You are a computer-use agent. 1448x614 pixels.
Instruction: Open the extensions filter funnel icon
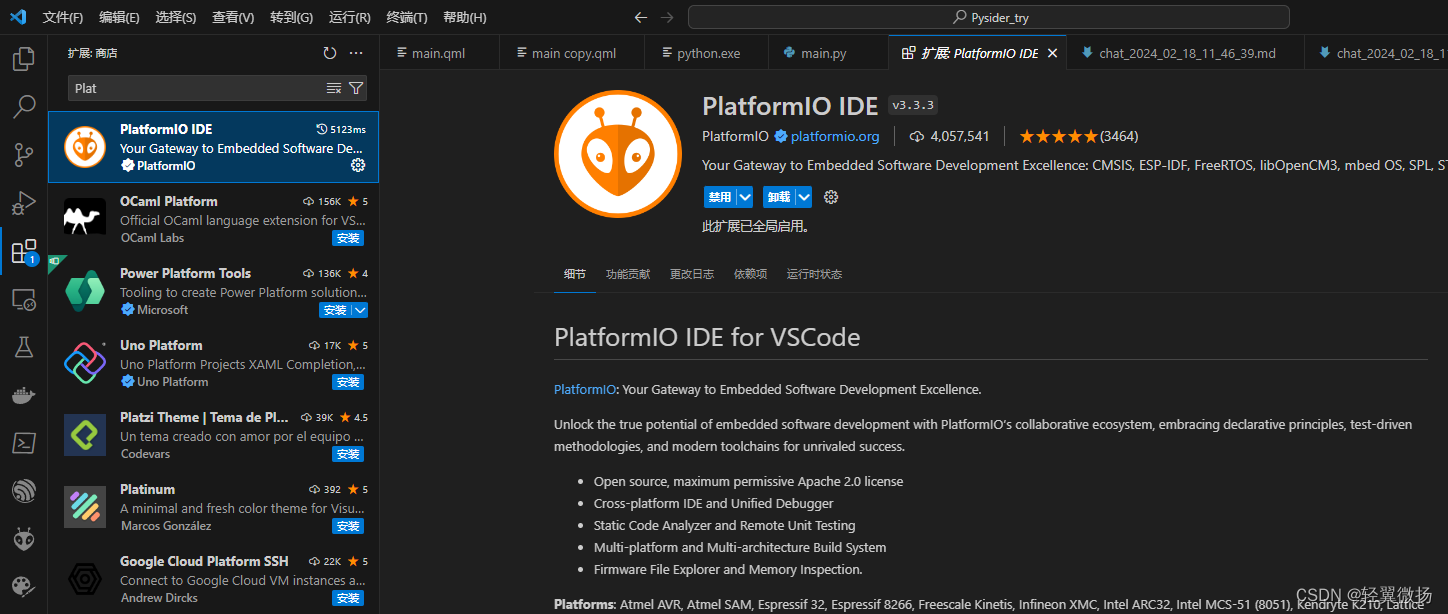point(355,89)
